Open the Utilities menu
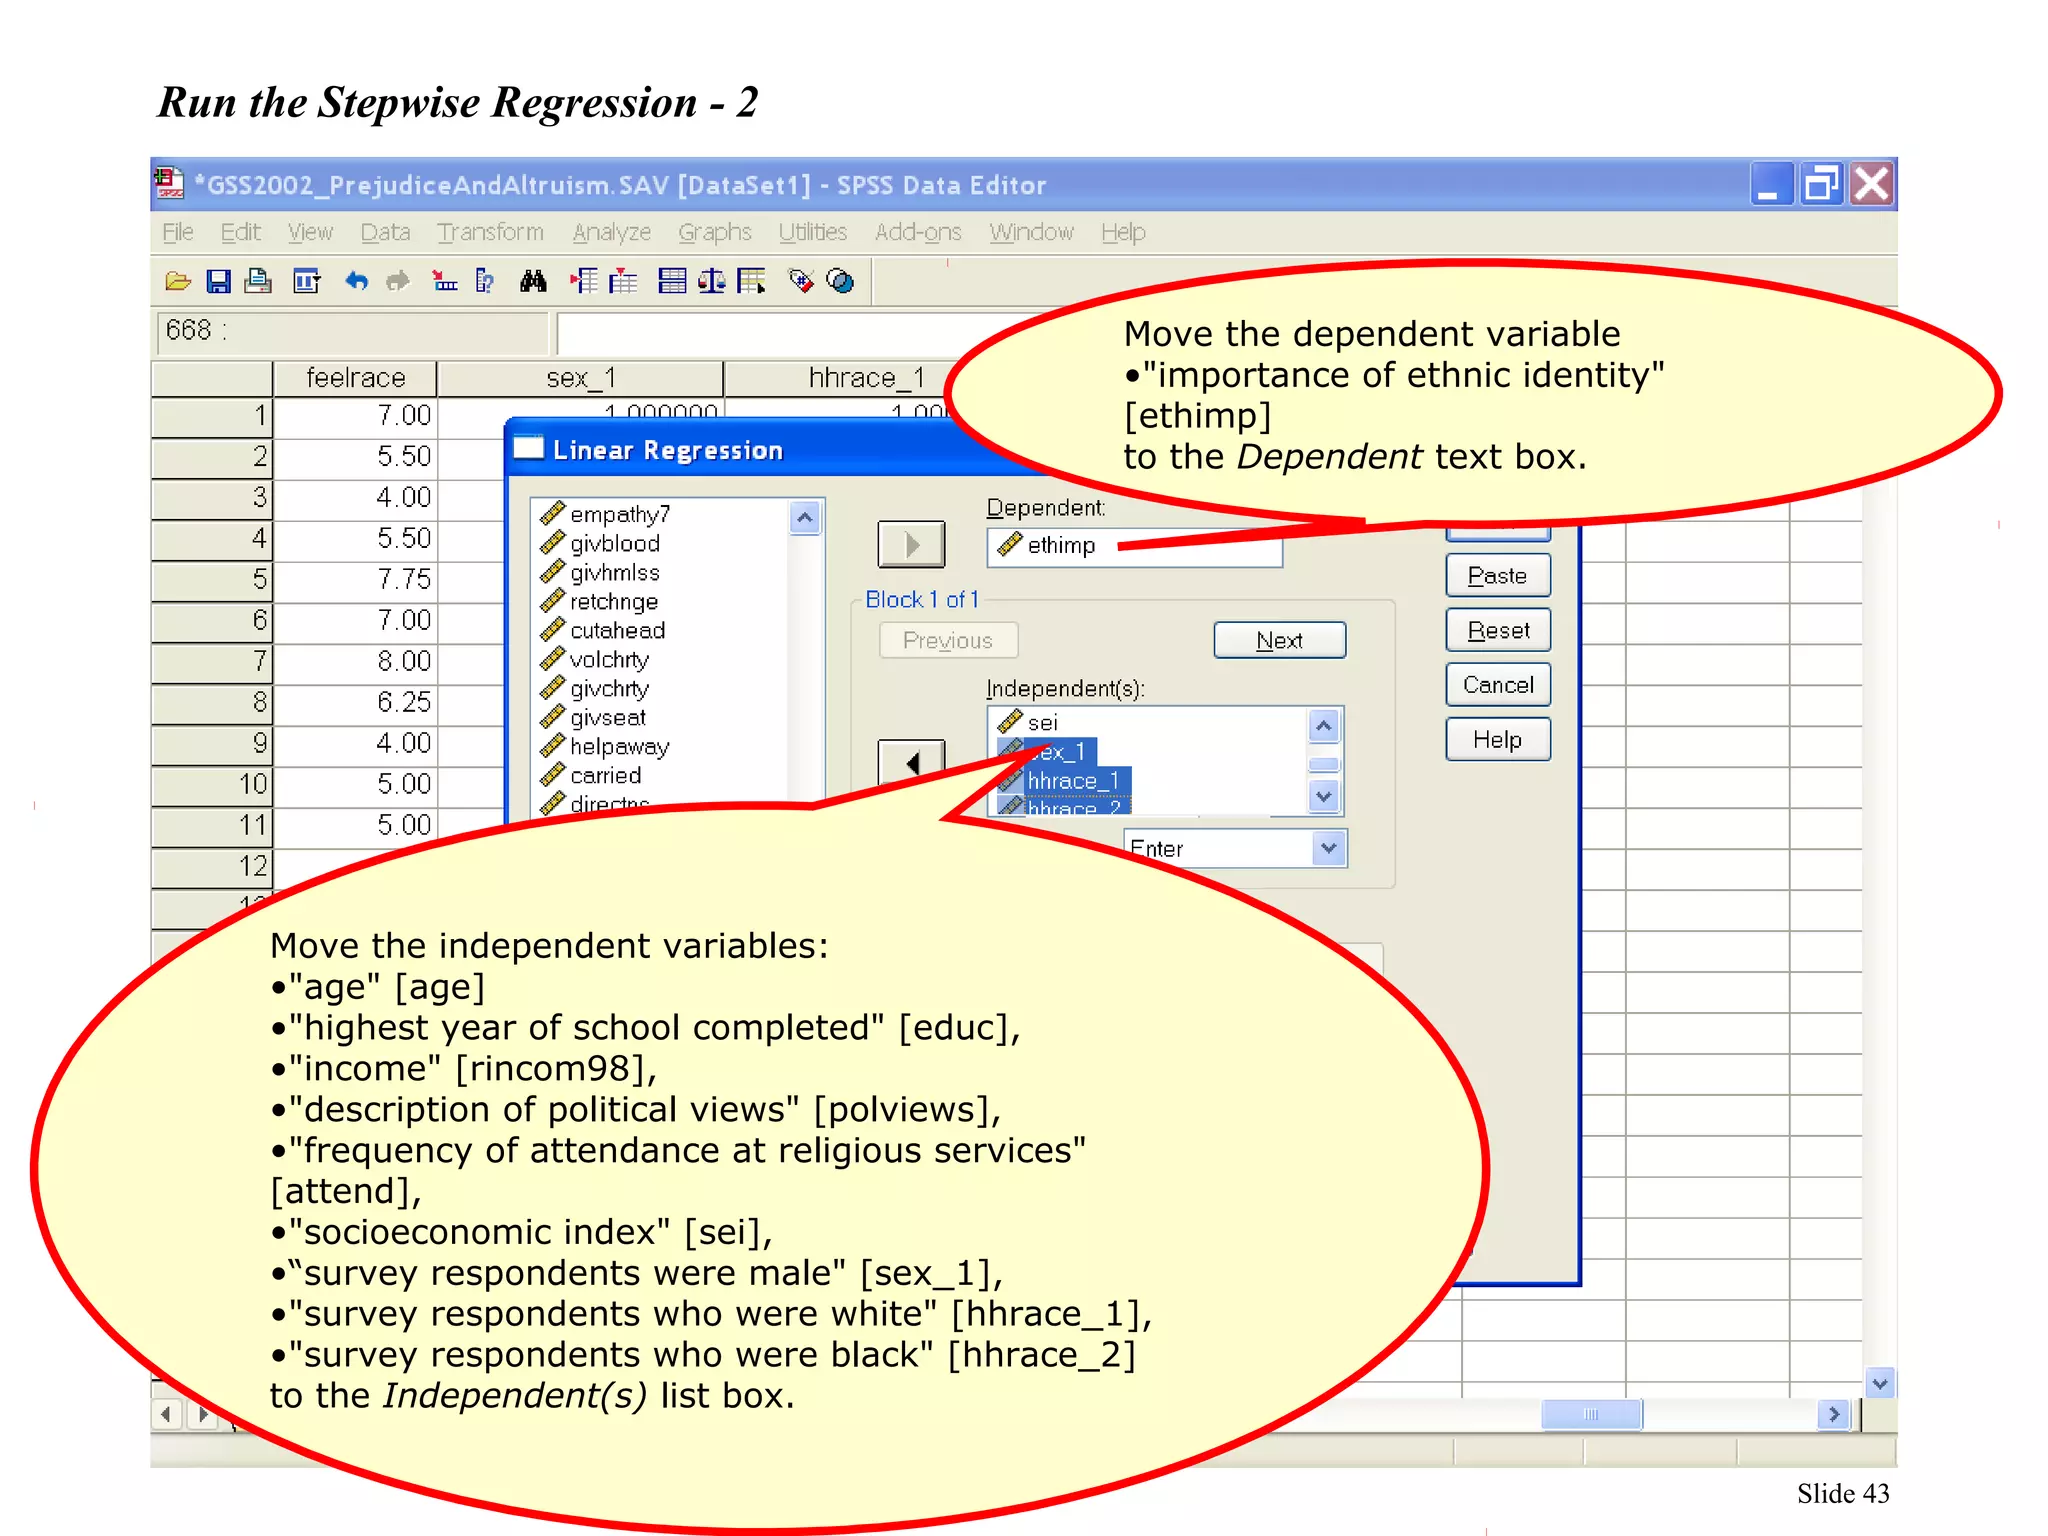Viewport: 2048px width, 1536px height. [812, 232]
